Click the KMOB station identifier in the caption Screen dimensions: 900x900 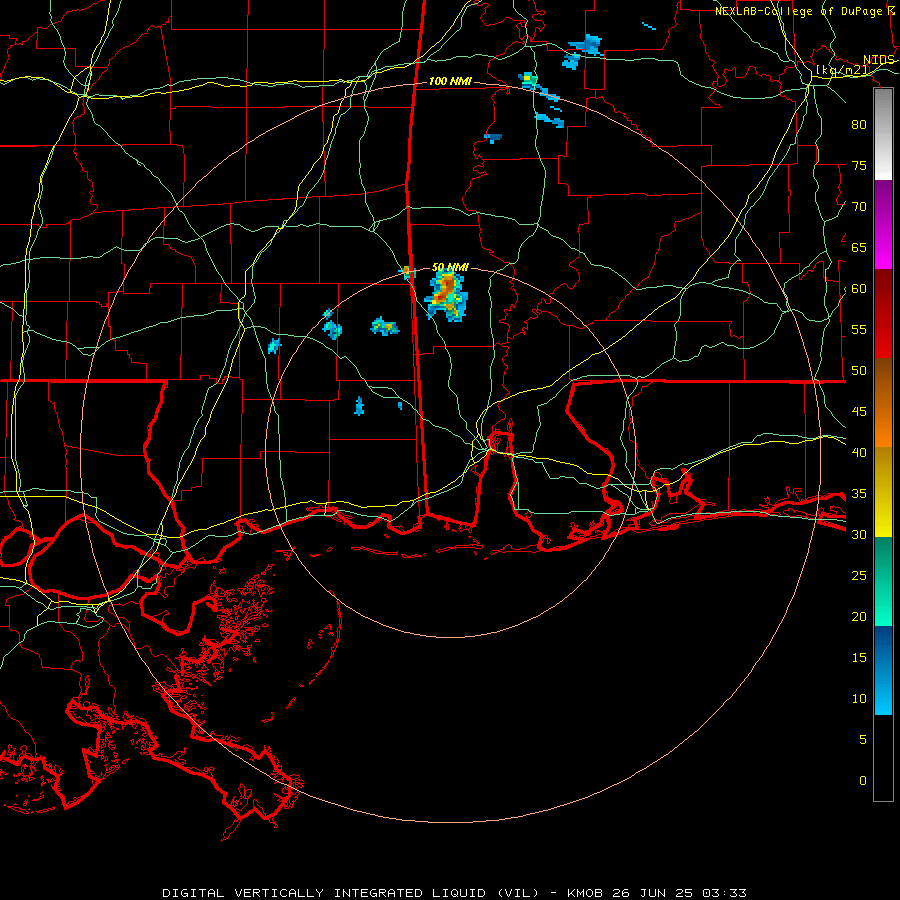tap(585, 893)
